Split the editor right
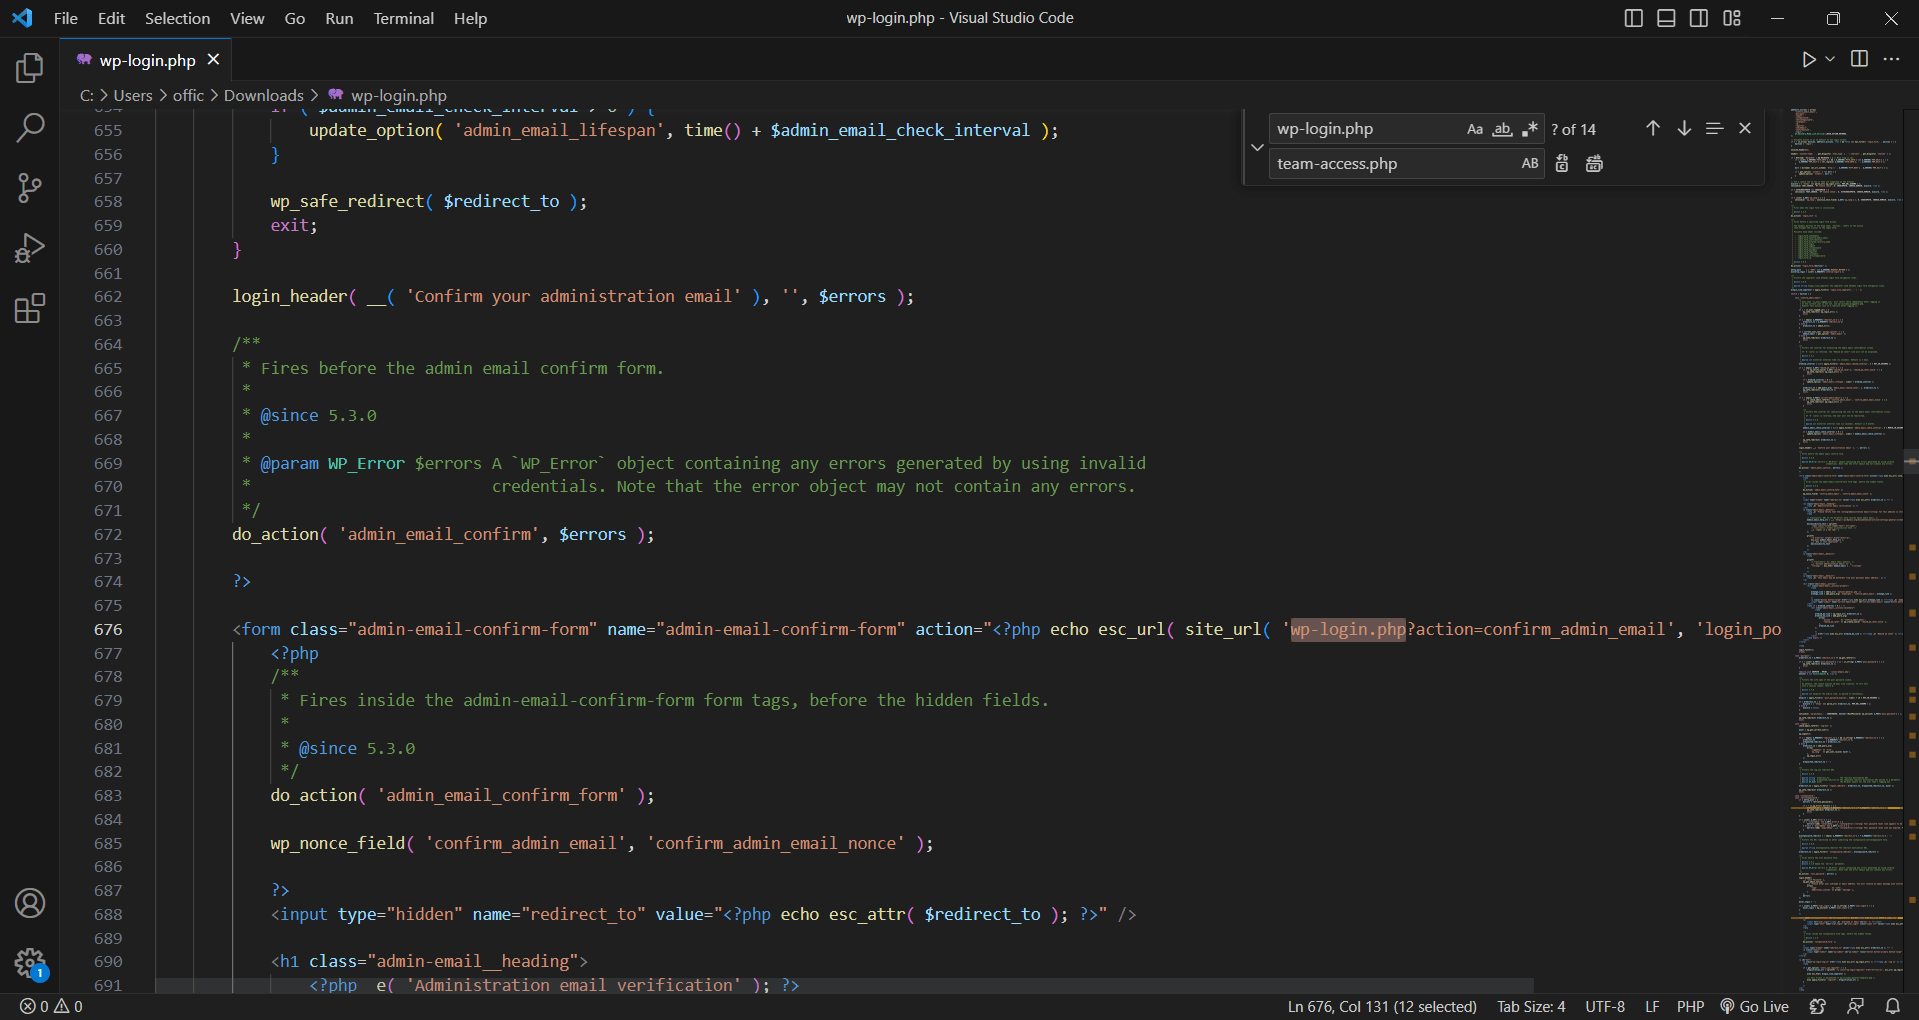 click(x=1859, y=59)
